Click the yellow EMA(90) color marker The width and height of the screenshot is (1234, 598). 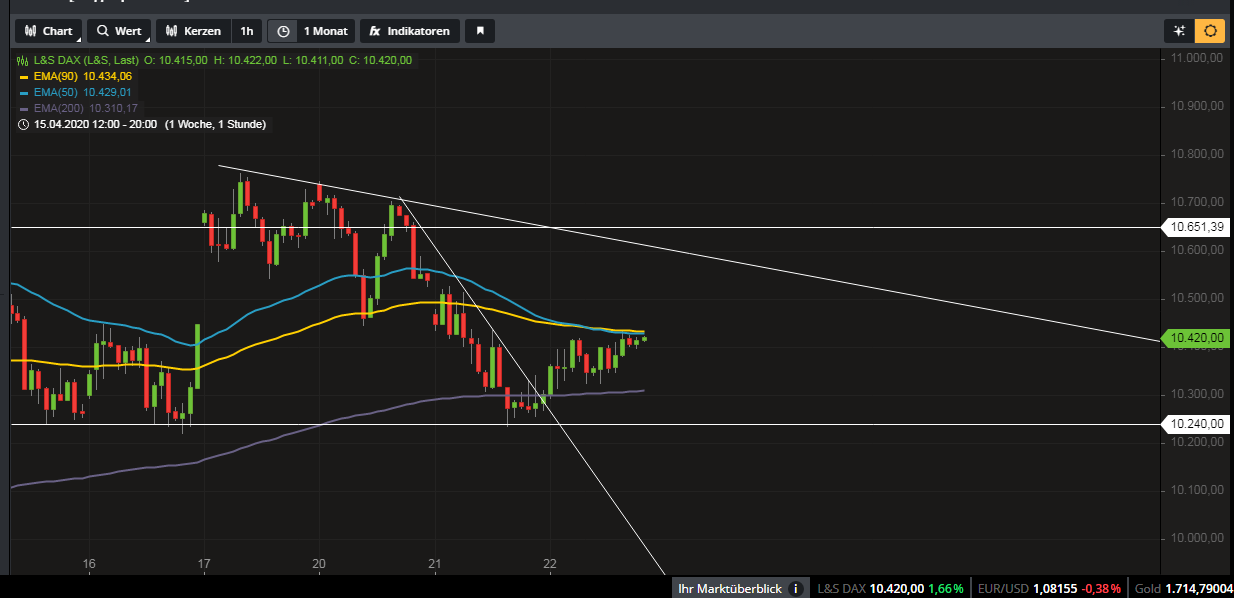pyautogui.click(x=24, y=77)
